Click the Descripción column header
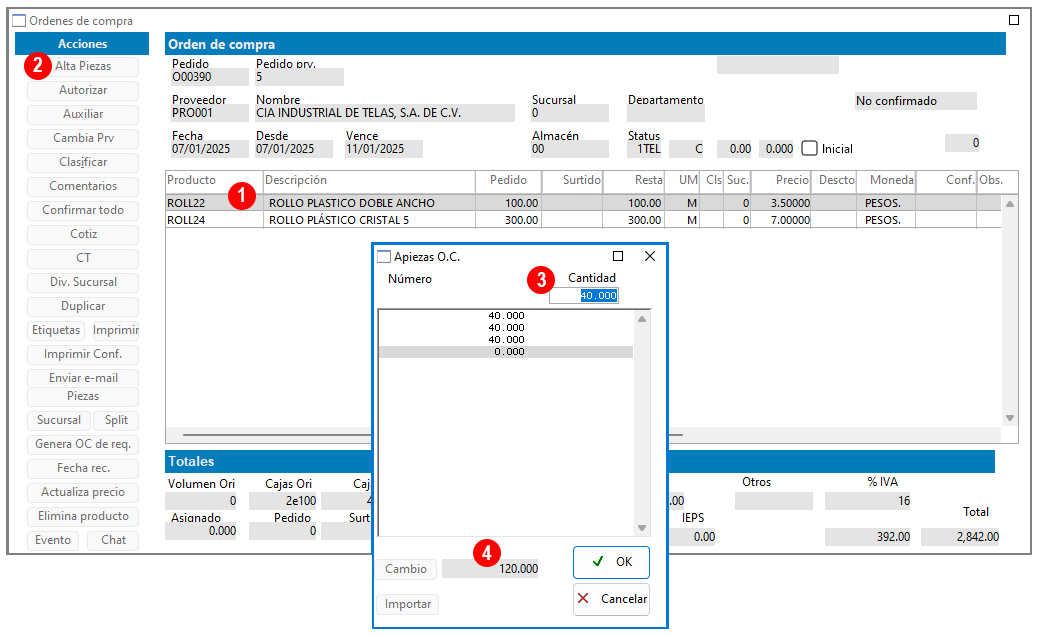The image size is (1037, 635). (369, 180)
